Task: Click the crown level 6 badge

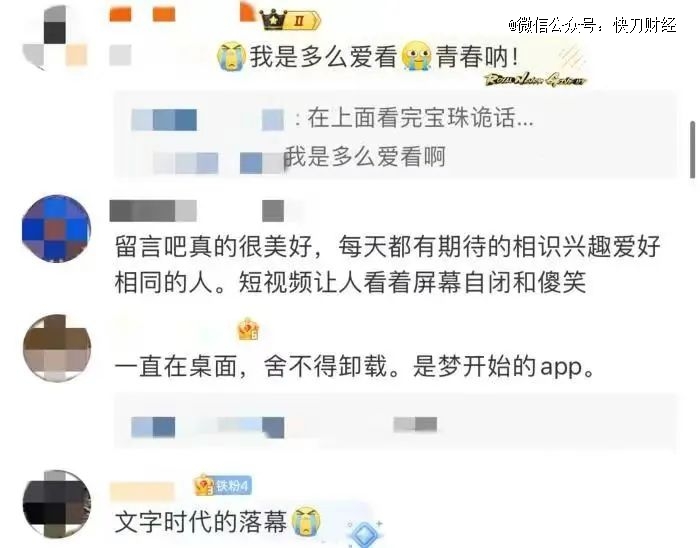Action: click(248, 330)
